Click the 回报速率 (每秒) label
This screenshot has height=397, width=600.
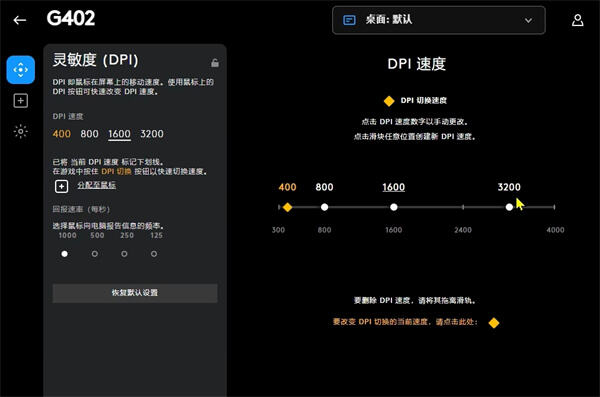point(81,209)
